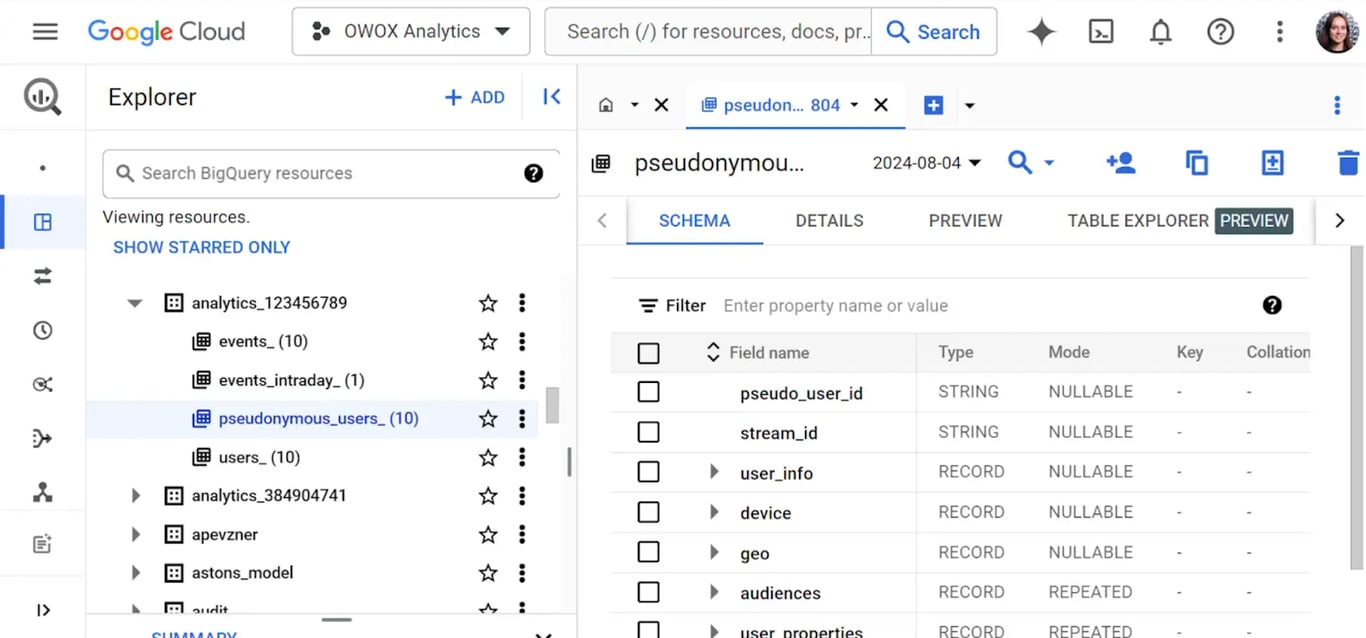Star the pseudonymous_users_ table
Viewport: 1366px width, 638px height.
pyautogui.click(x=488, y=419)
